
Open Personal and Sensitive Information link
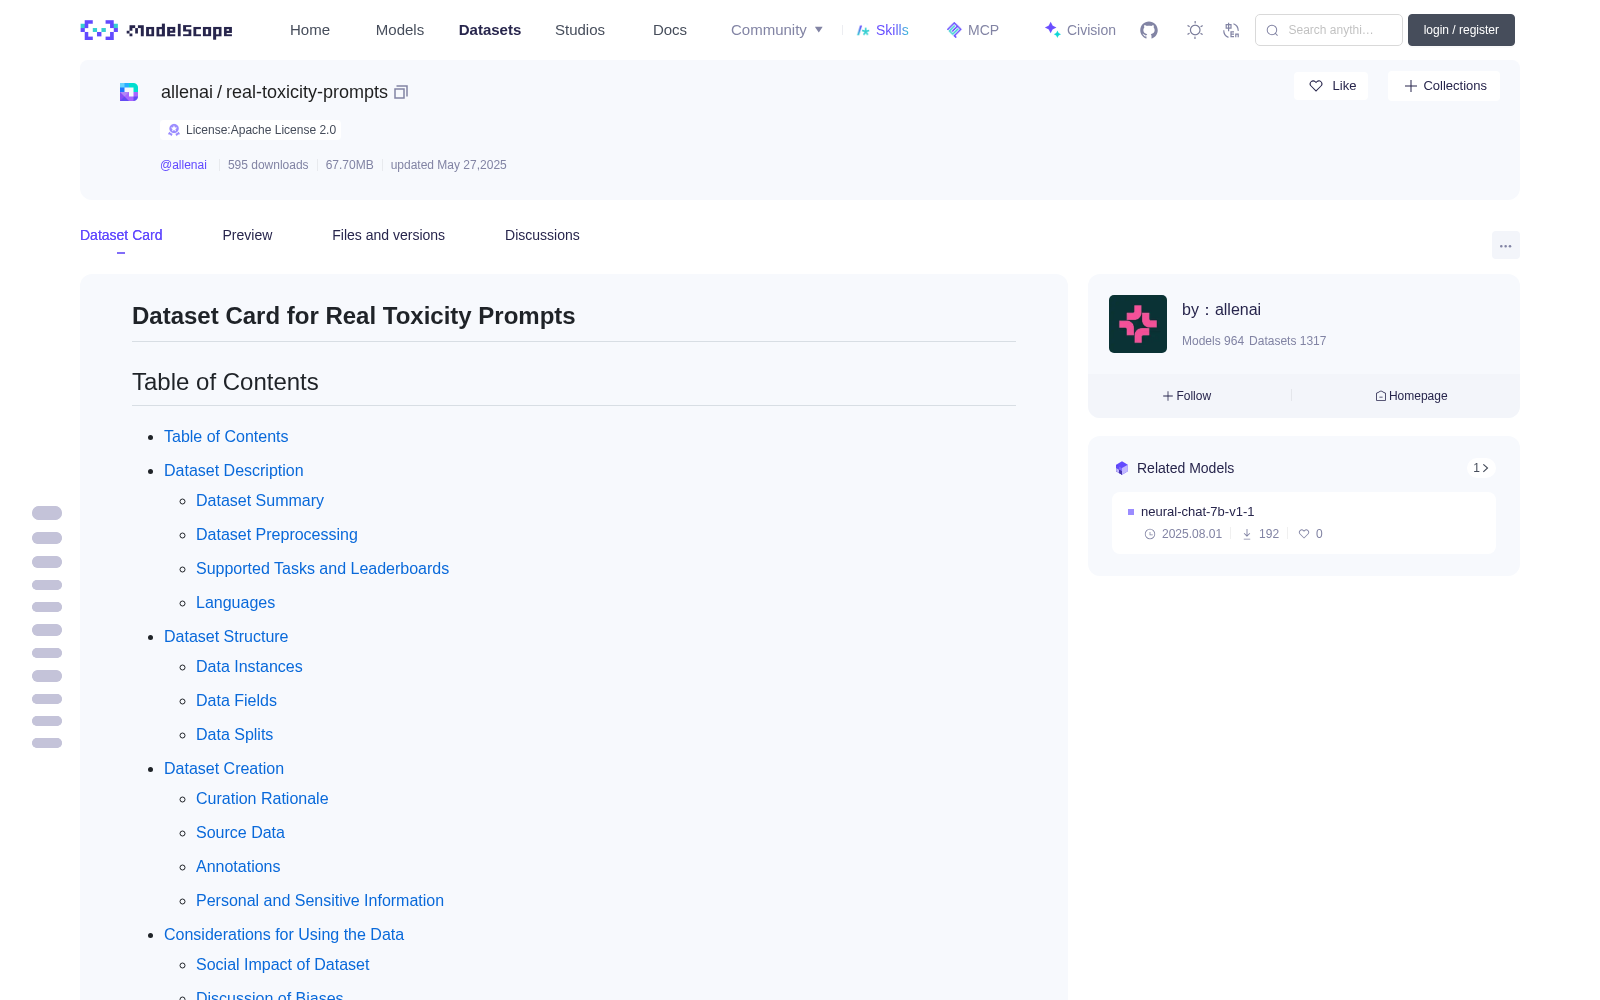pos(320,900)
